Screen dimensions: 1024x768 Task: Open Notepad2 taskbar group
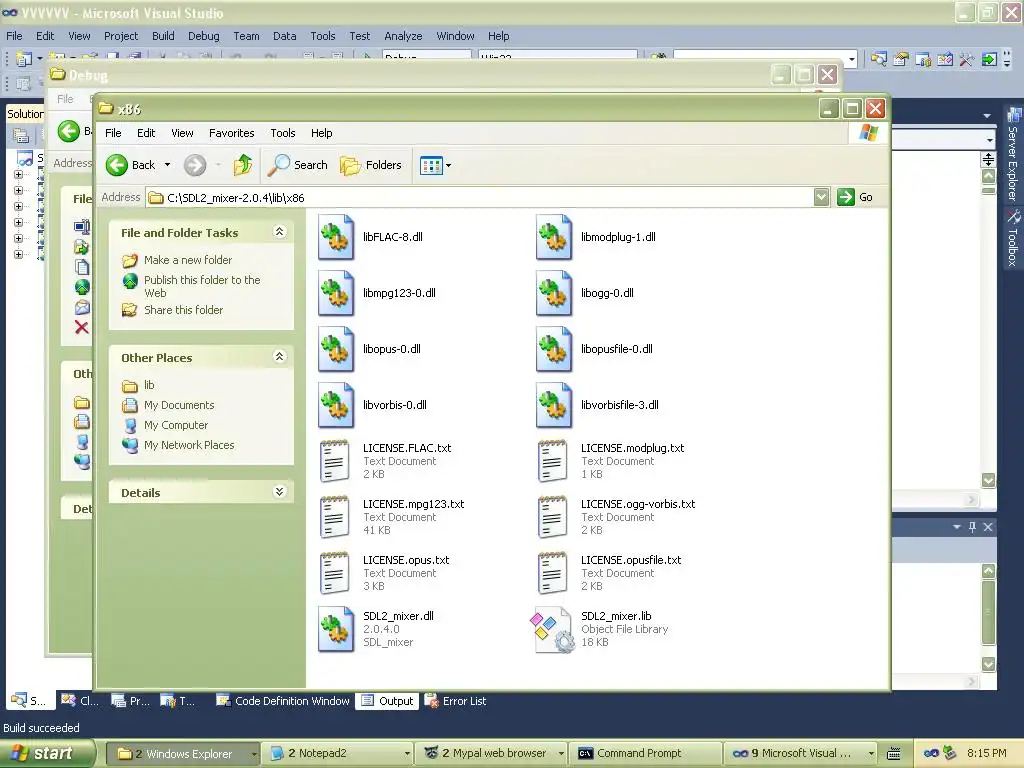coord(340,754)
